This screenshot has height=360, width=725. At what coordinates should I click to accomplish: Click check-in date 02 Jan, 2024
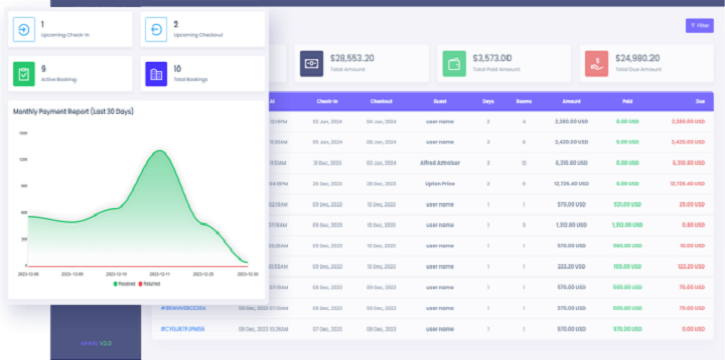point(327,122)
